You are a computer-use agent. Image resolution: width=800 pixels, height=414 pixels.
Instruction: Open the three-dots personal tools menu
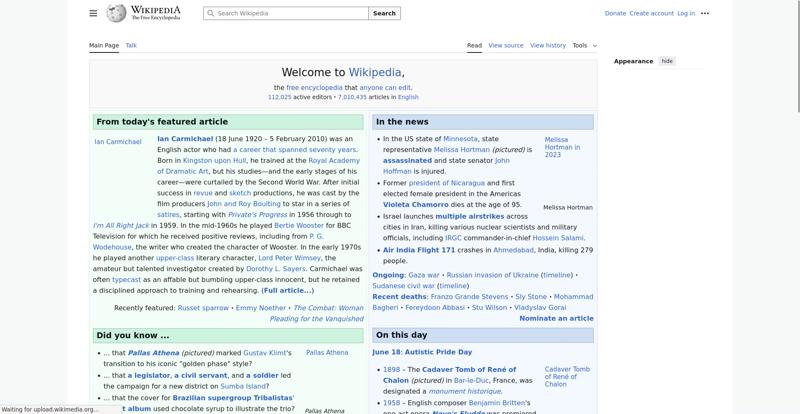[x=705, y=13]
